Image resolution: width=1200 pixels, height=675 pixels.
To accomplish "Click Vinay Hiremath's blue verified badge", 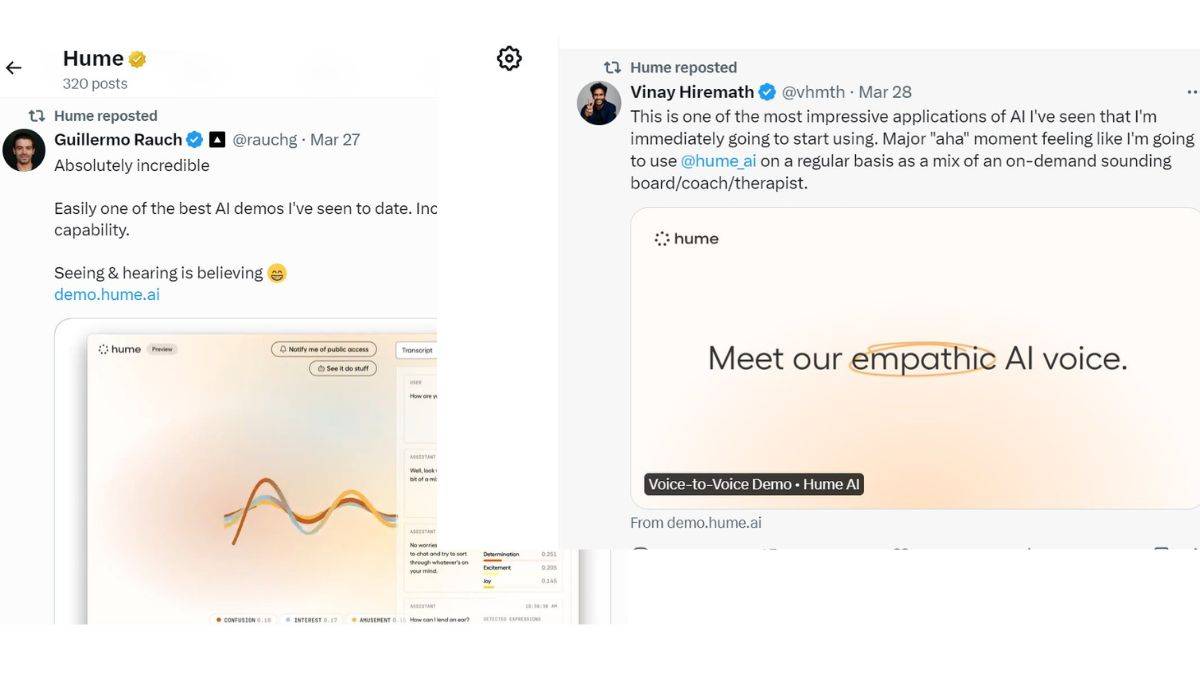I will [x=766, y=92].
